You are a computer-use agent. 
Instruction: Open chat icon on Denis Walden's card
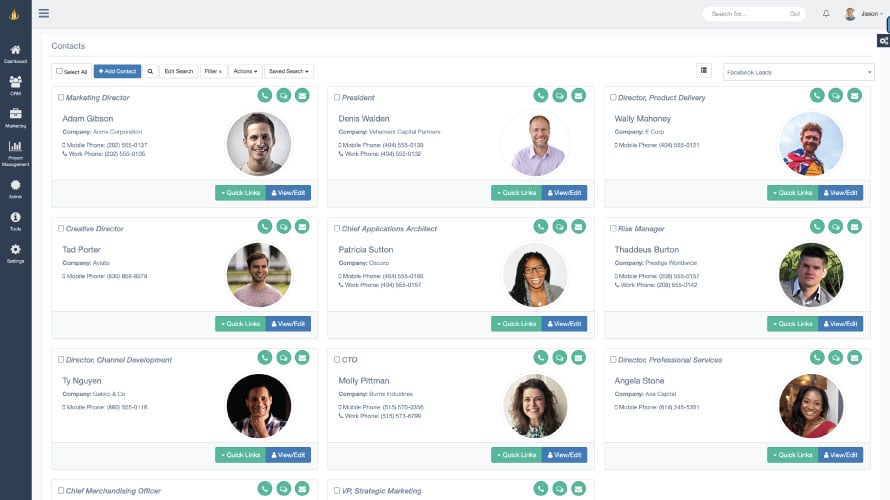(x=560, y=95)
